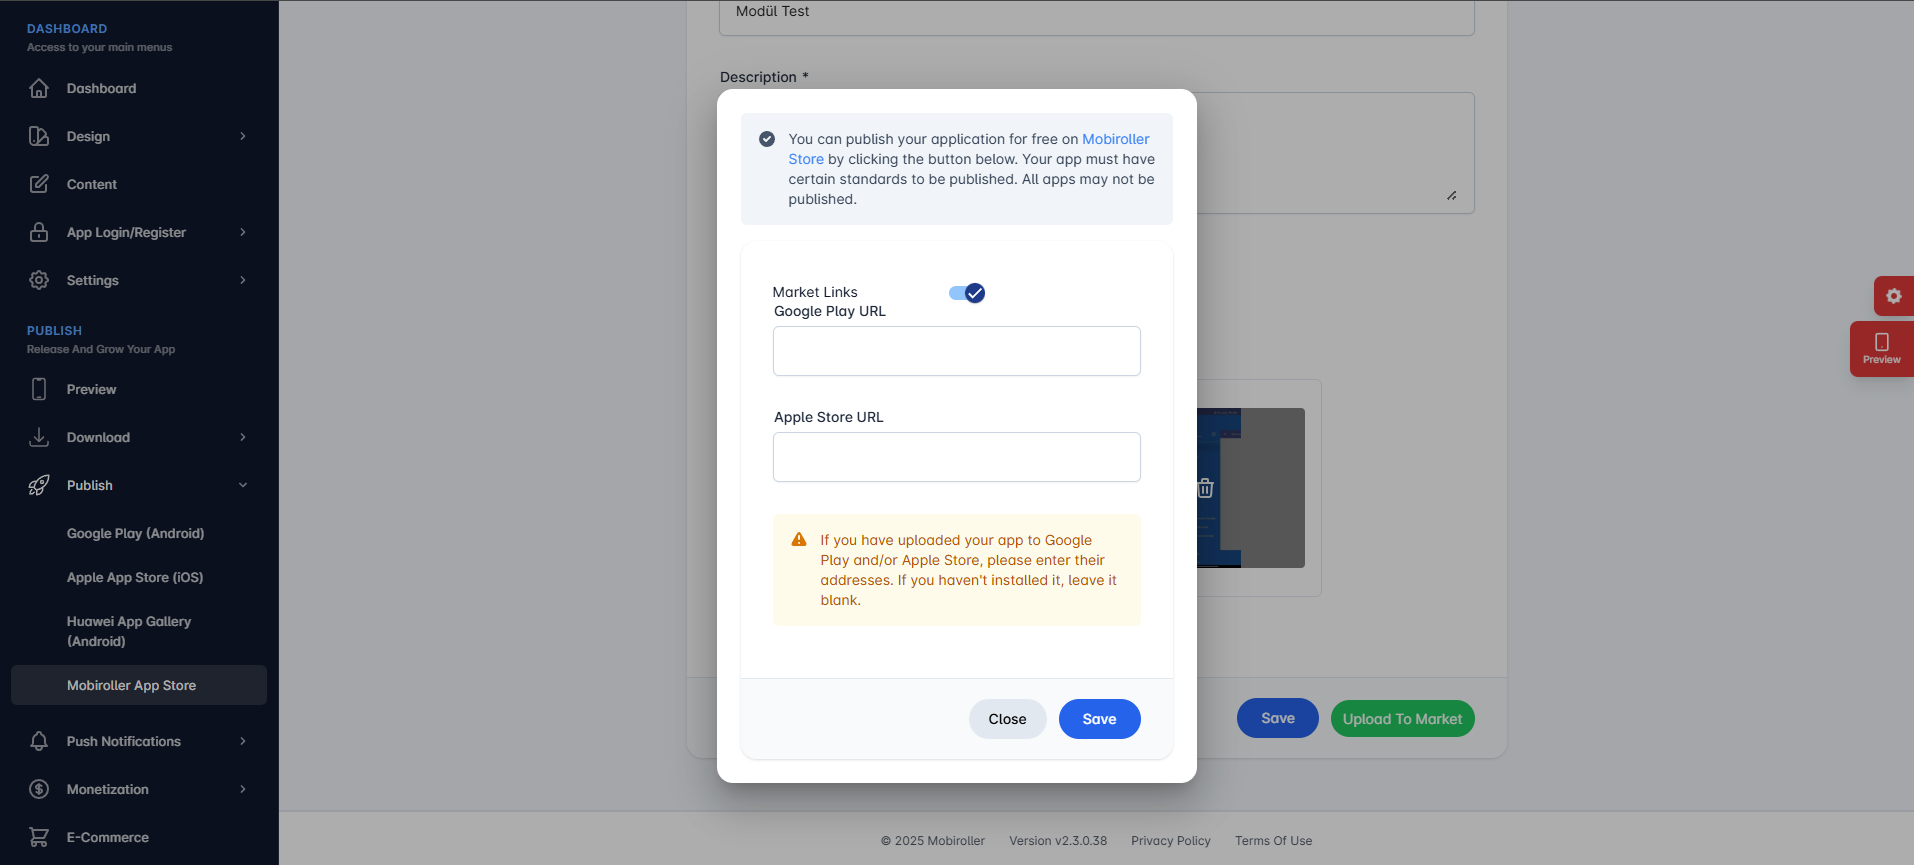Expand the Push Notifications chevron
This screenshot has width=1914, height=865.
point(243,741)
